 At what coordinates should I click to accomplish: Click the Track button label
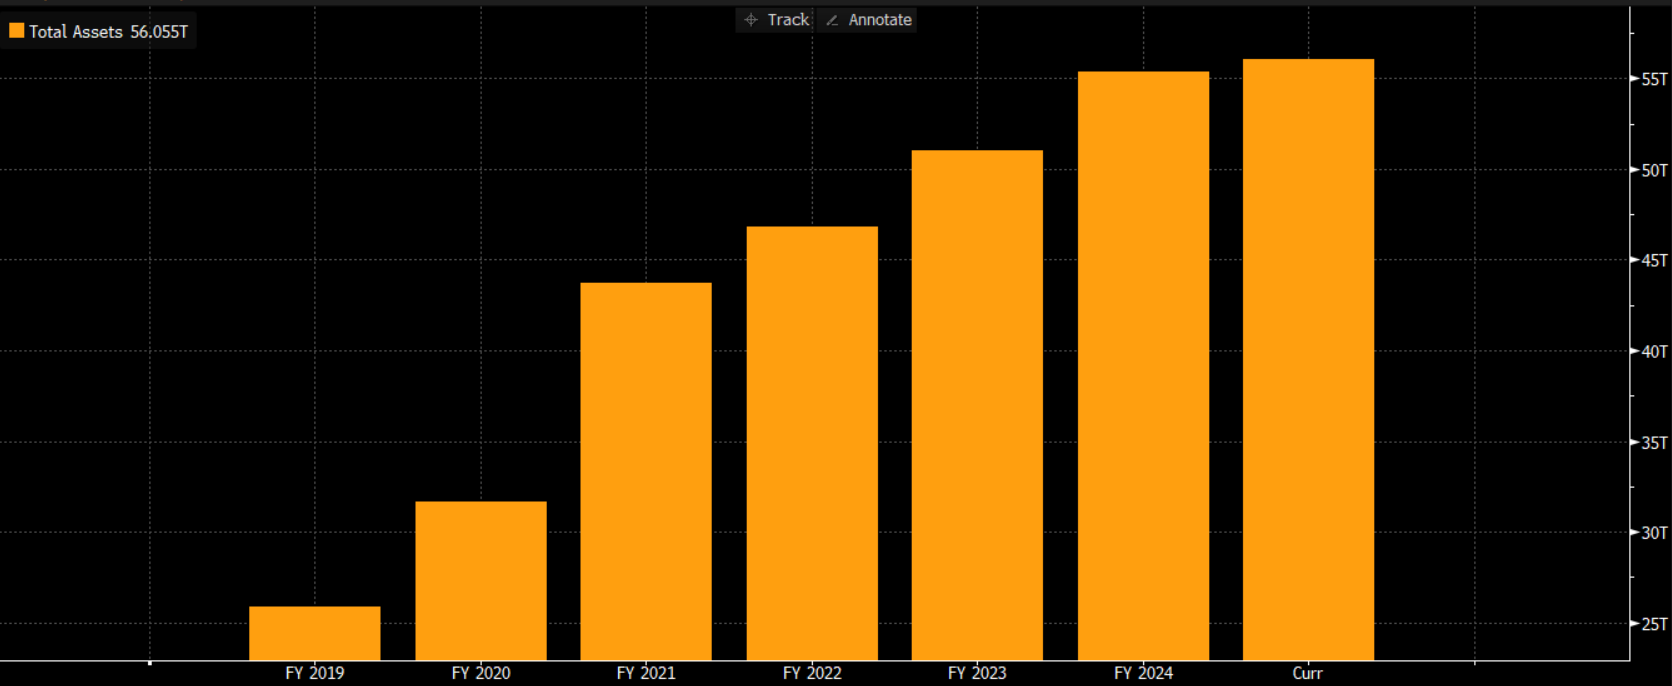(x=788, y=20)
